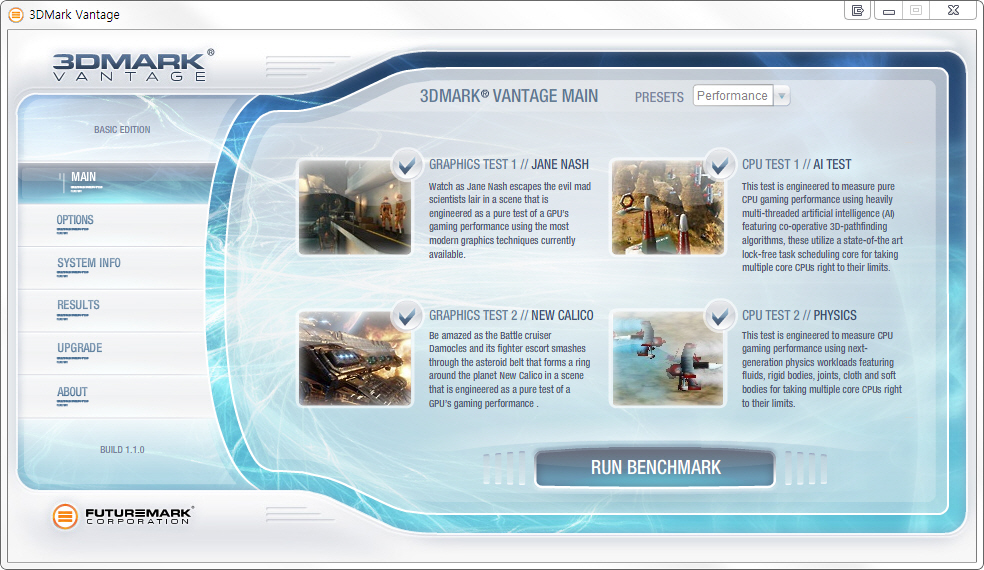Open the Presets dropdown arrow
The image size is (984, 570).
pyautogui.click(x=781, y=96)
